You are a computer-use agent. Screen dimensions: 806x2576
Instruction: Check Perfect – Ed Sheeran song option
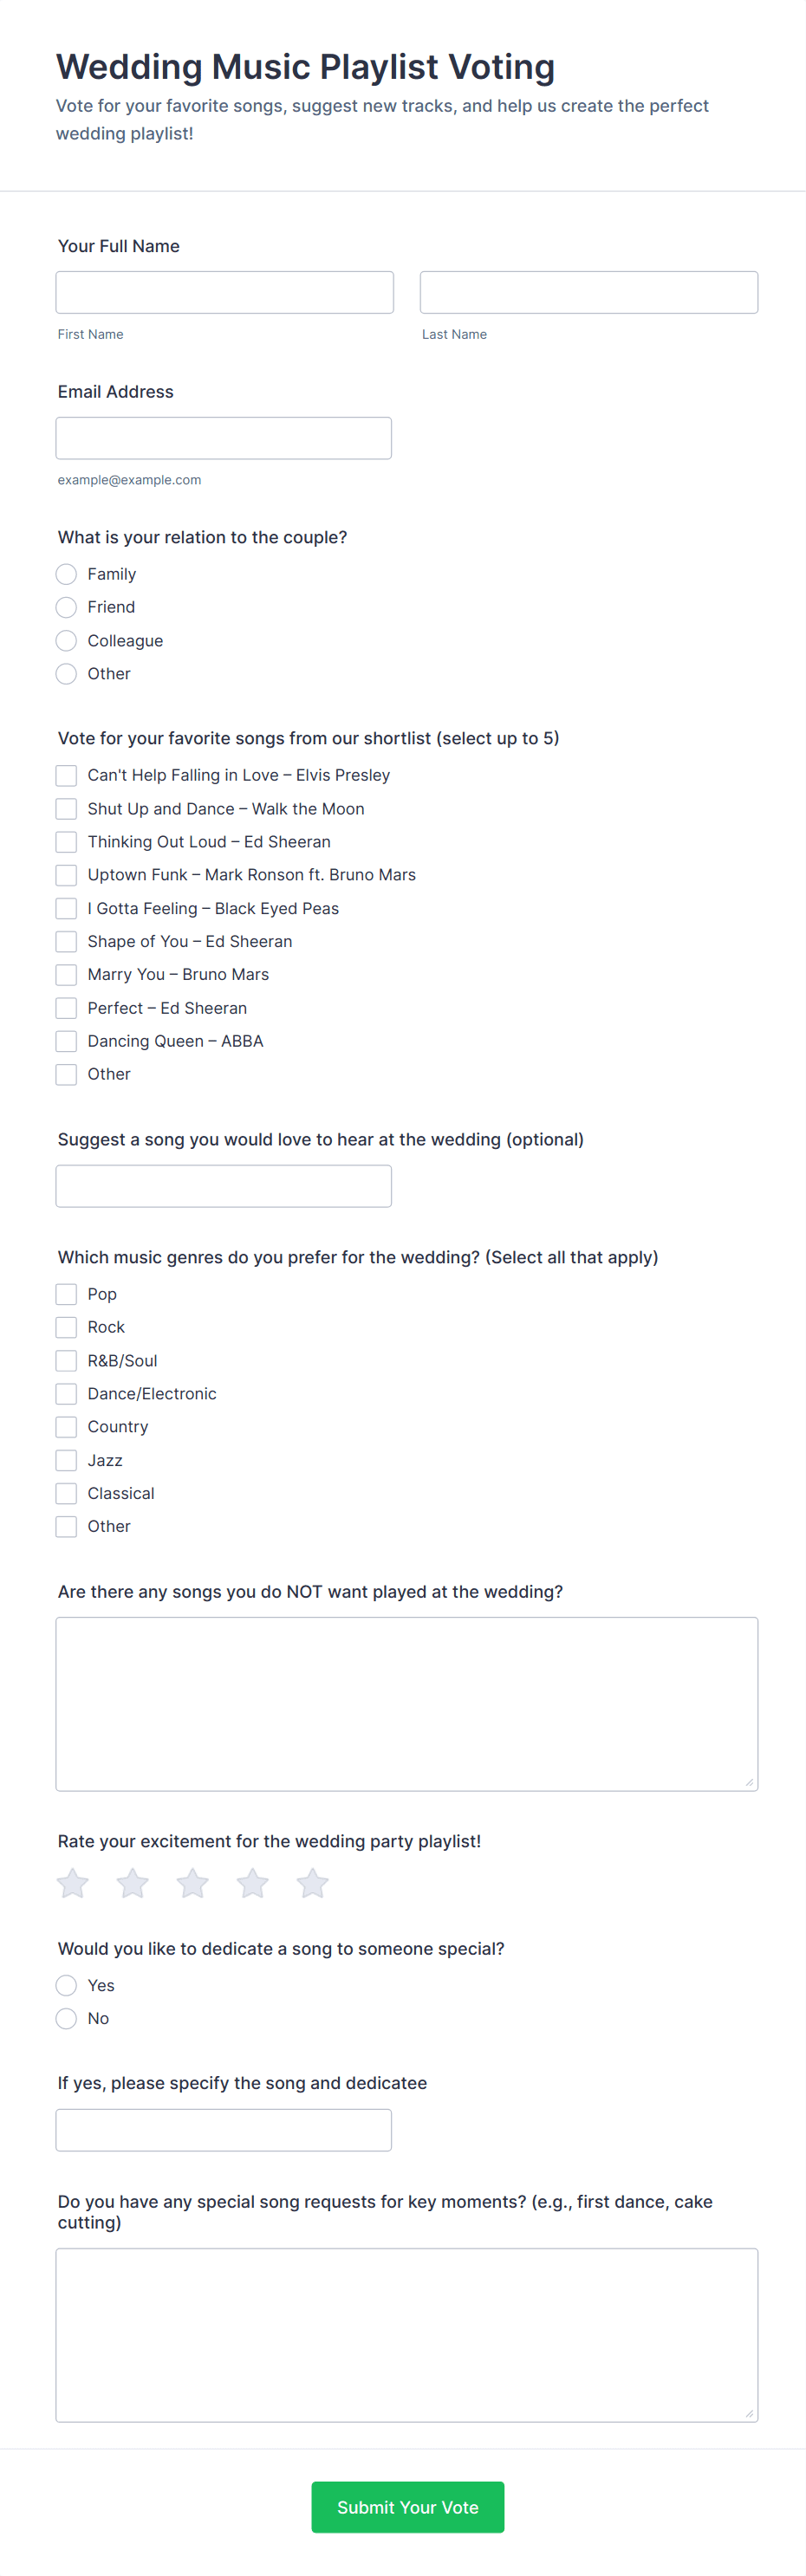coord(66,1008)
